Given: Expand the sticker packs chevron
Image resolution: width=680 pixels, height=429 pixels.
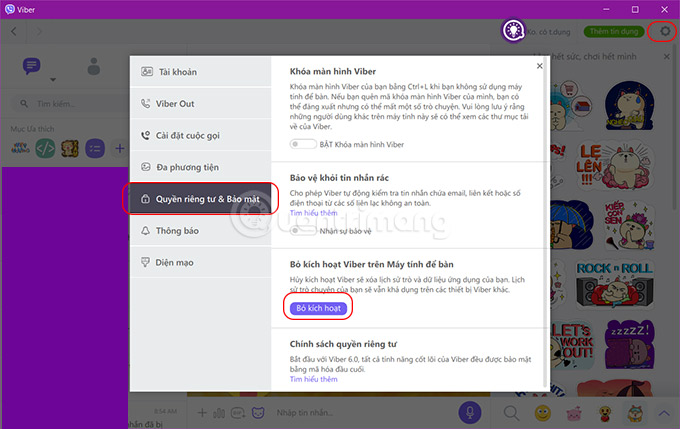Looking at the screenshot, I should pos(664,413).
